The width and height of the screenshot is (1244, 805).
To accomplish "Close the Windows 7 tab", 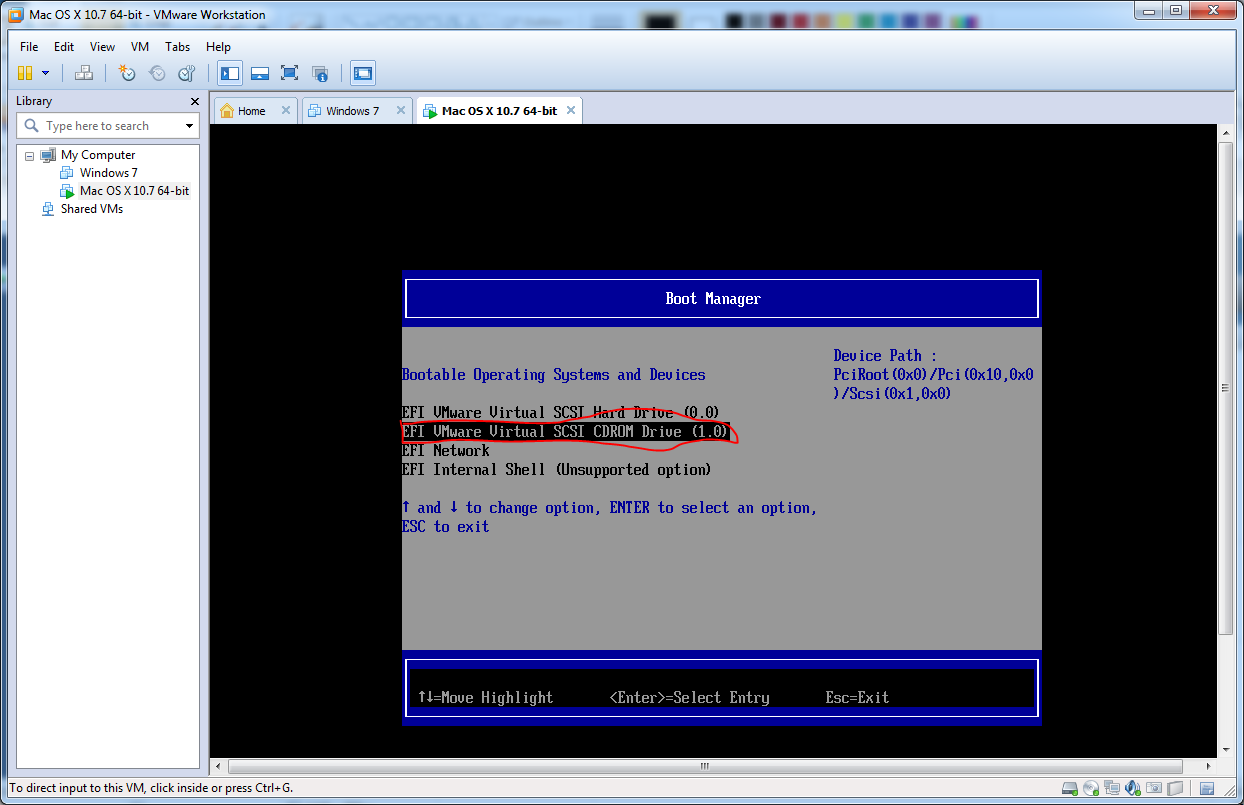I will pos(401,110).
